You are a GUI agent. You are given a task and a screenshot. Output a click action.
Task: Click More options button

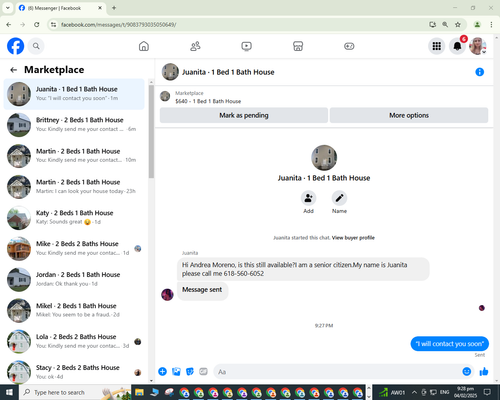pos(409,115)
